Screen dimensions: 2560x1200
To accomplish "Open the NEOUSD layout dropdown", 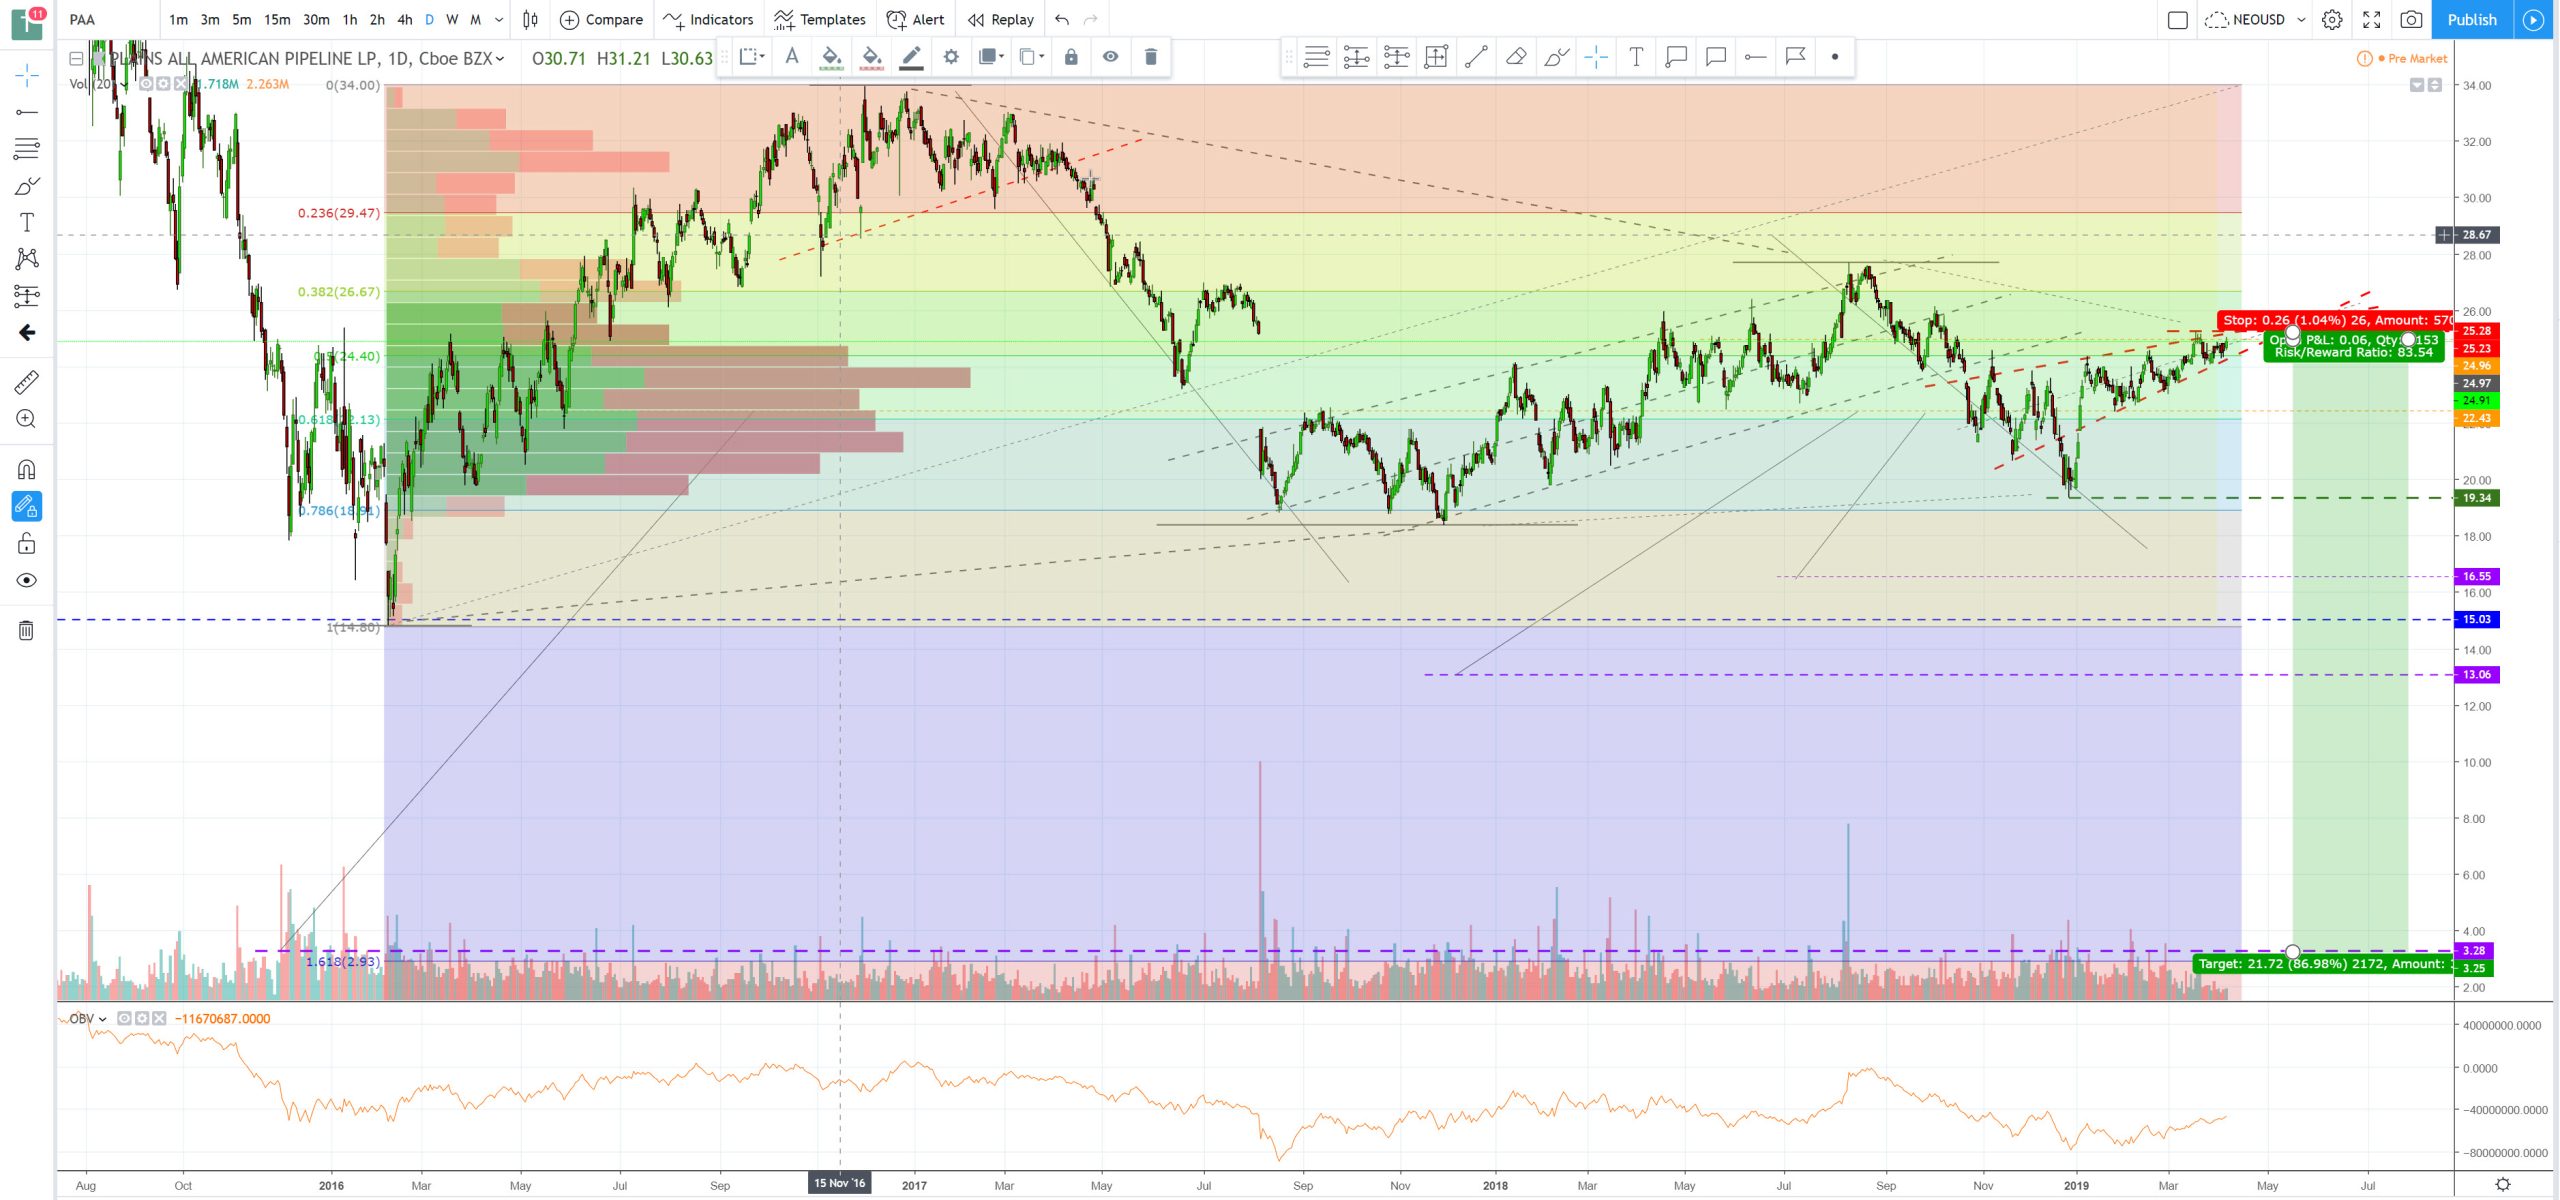I will (x=2301, y=19).
